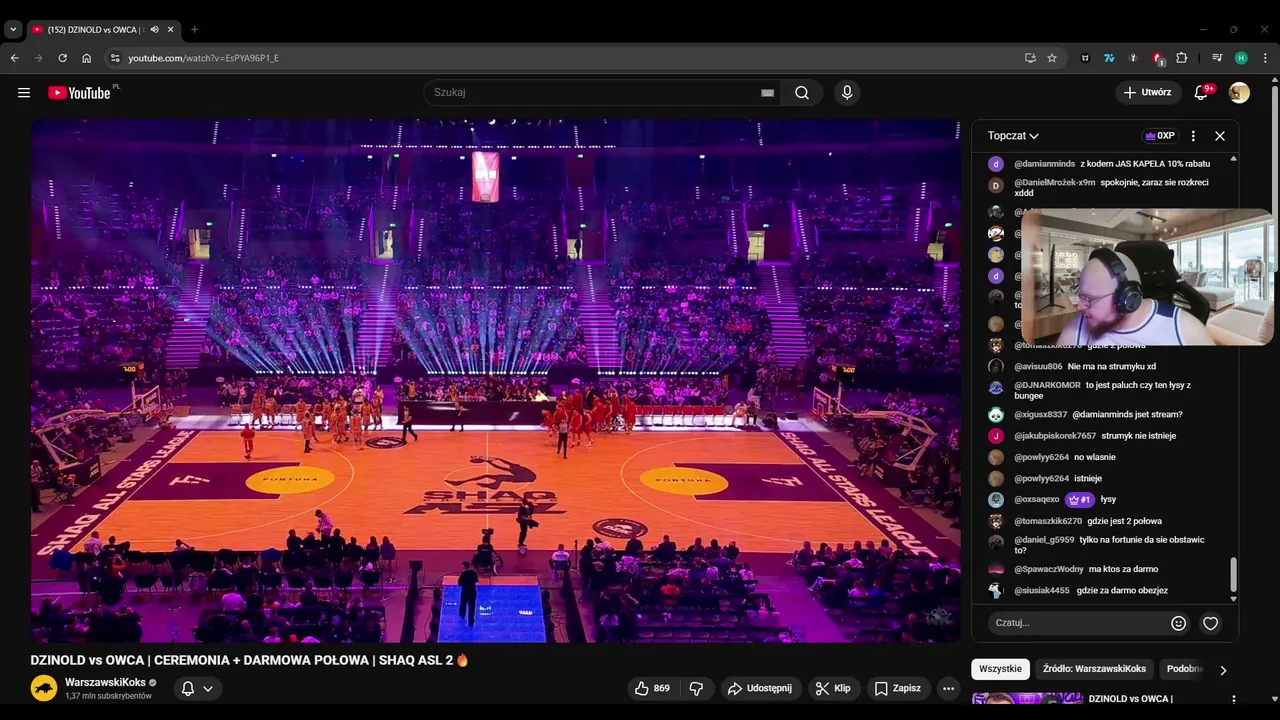Like the video with thumbs up 869

click(651, 688)
